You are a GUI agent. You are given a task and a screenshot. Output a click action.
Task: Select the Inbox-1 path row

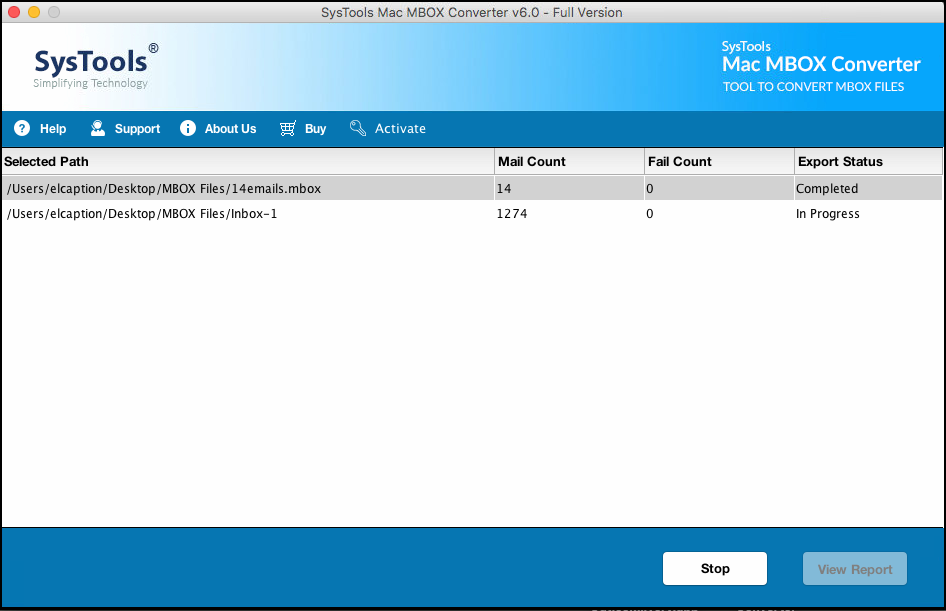pos(472,214)
